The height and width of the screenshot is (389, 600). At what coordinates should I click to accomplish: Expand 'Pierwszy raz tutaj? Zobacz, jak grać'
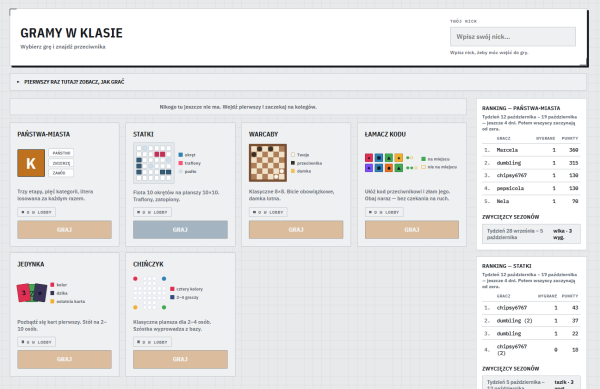tap(74, 82)
